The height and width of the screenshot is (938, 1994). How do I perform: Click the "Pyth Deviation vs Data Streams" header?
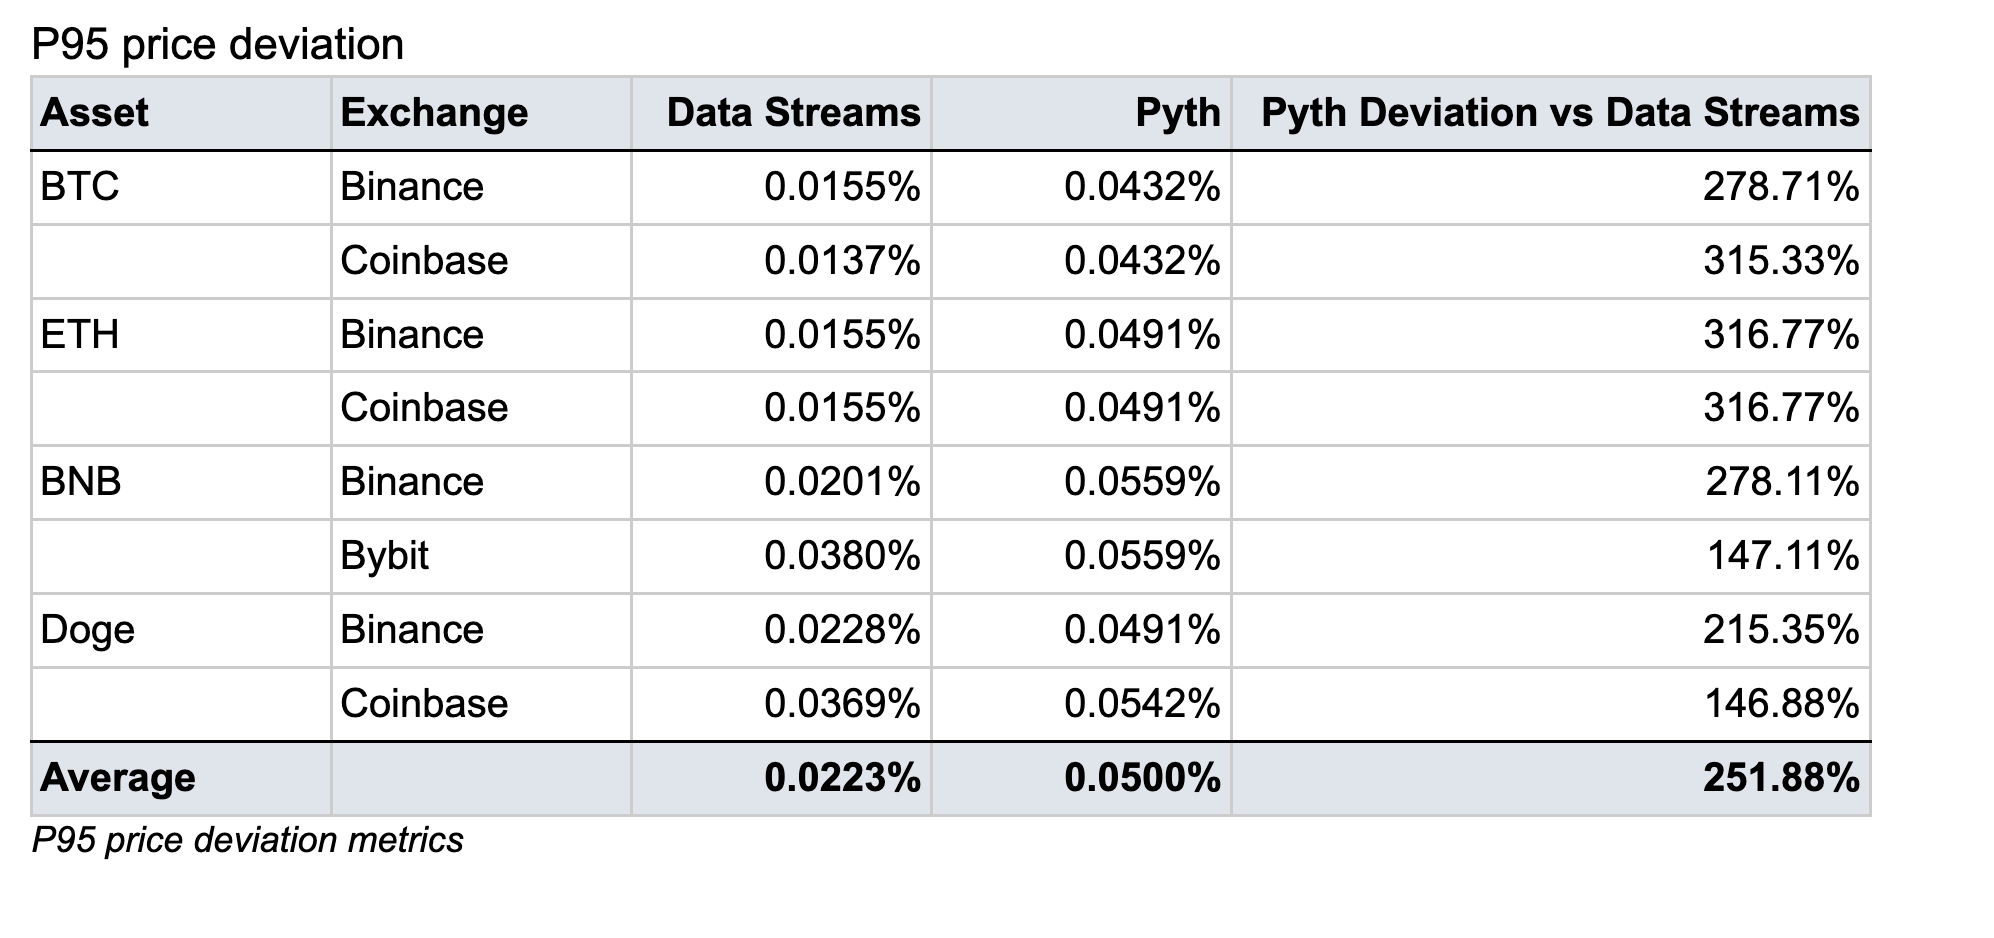(1560, 113)
